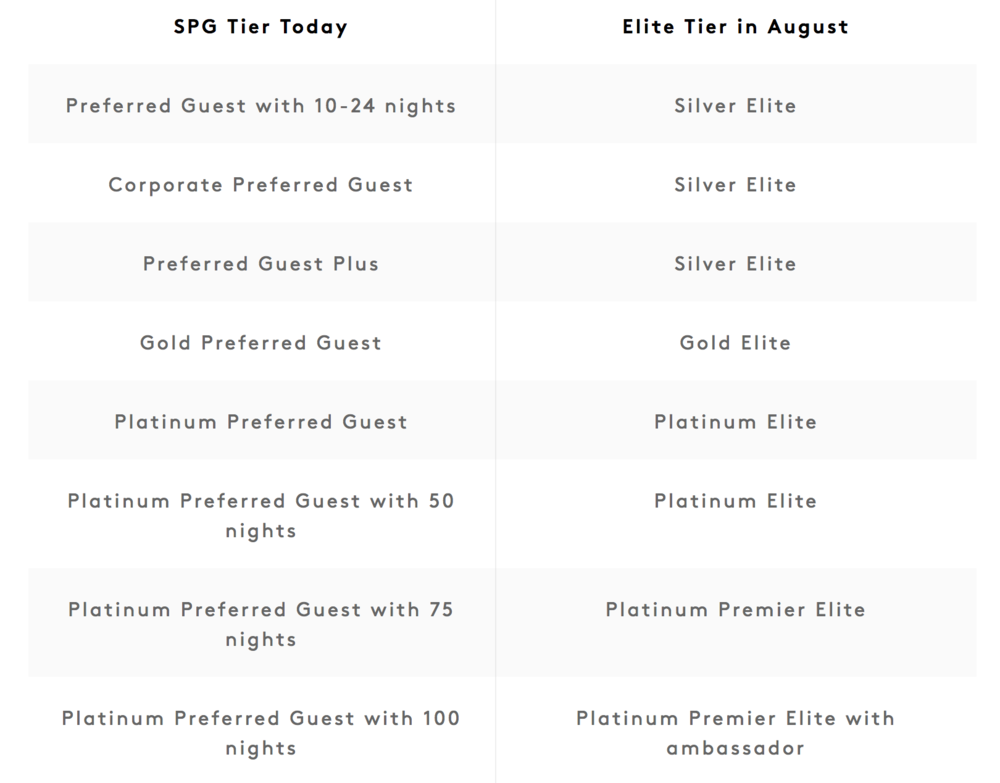Select "Platinum Preferred Guest with 75 nights"
The height and width of the screenshot is (783, 1000).
260,624
